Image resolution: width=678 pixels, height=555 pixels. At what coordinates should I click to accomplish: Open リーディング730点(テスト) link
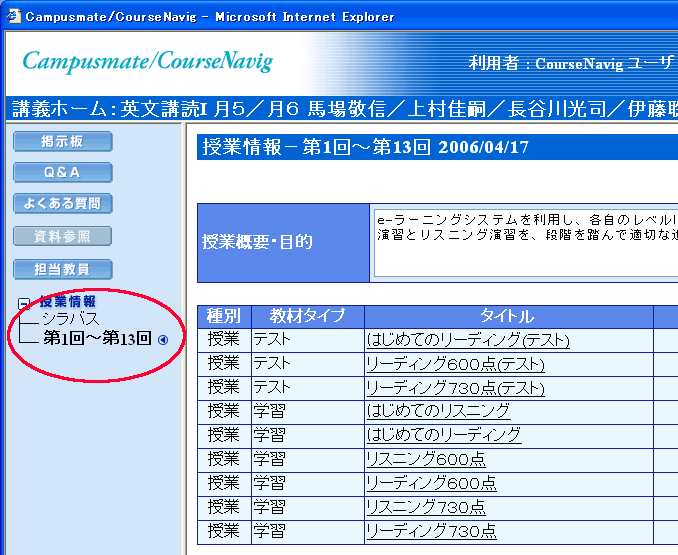[455, 388]
